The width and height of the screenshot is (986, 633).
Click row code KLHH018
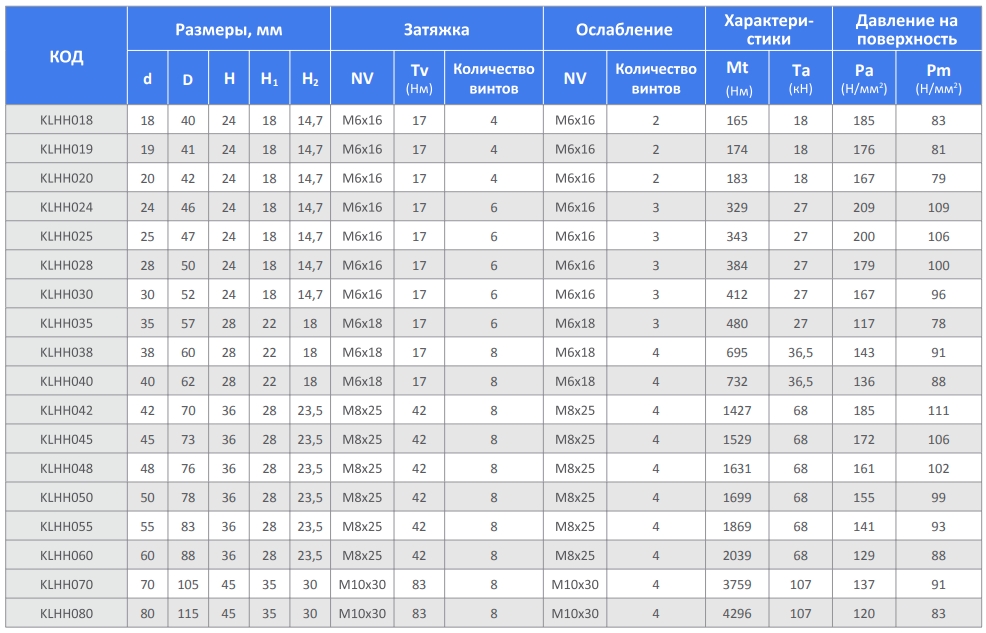(x=66, y=121)
